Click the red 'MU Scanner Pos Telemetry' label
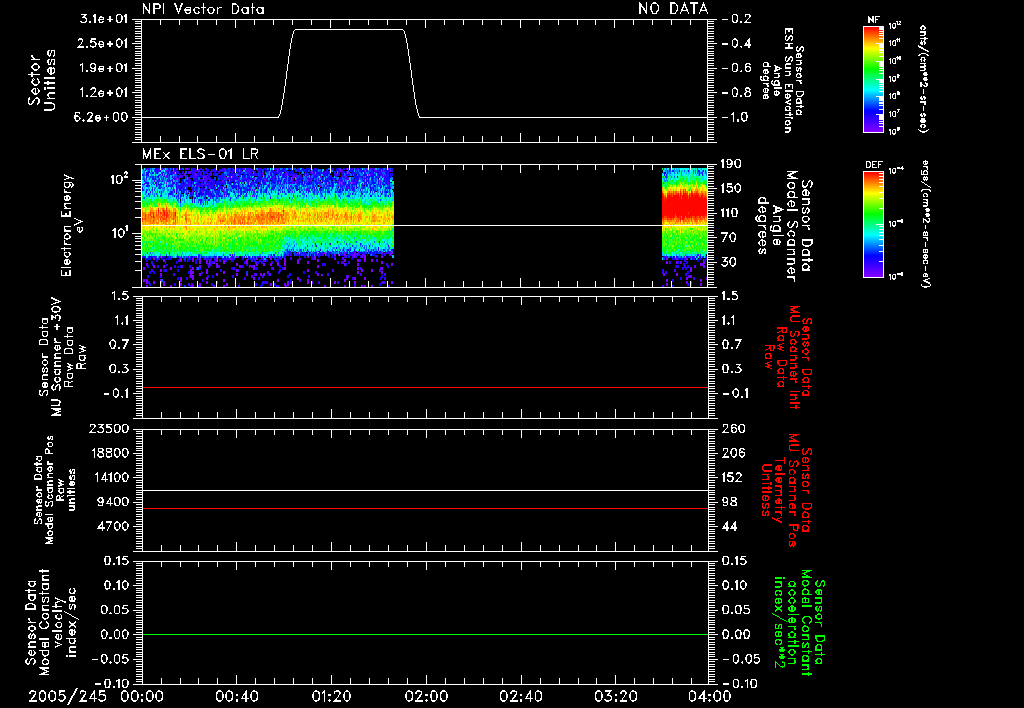 [x=784, y=490]
